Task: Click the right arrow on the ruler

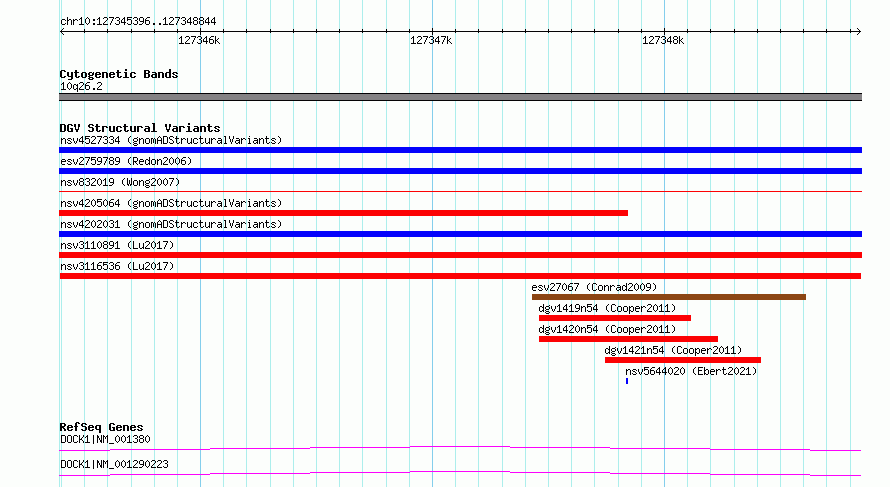Action: [858, 31]
